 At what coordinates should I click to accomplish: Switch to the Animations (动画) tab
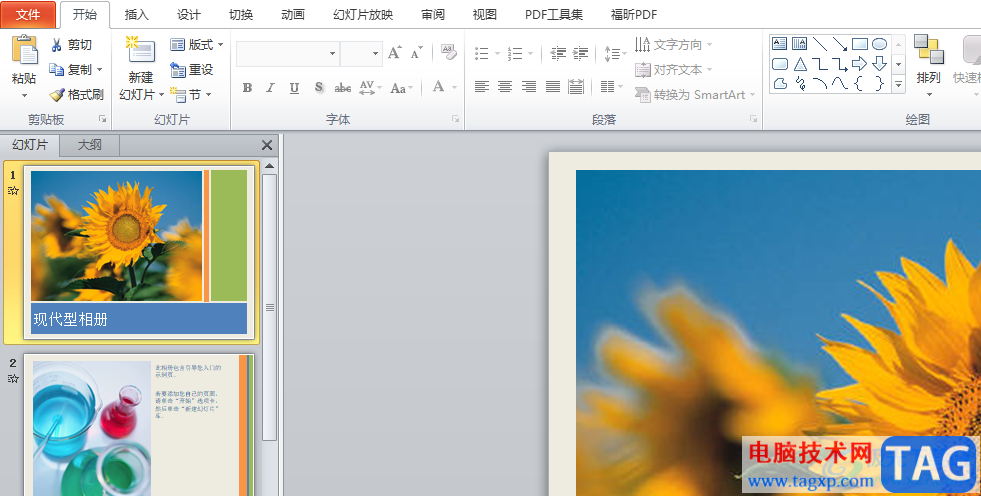coord(292,14)
